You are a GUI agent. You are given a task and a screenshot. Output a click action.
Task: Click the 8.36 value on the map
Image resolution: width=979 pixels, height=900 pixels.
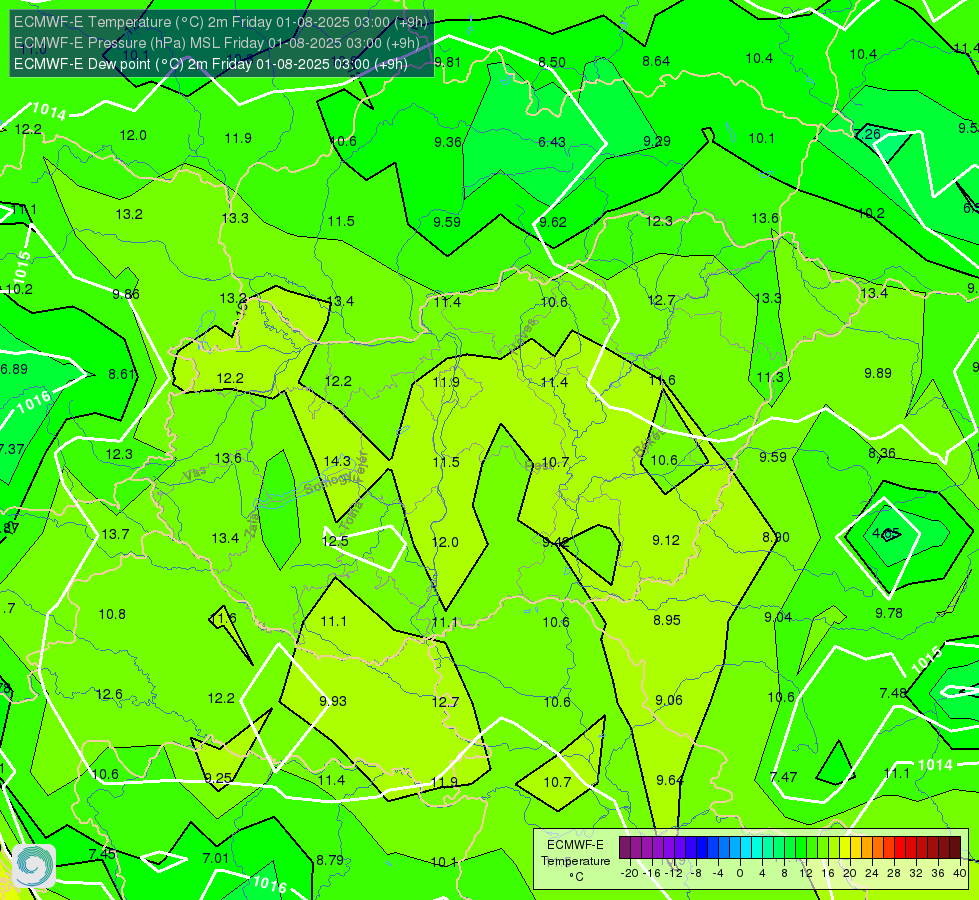pyautogui.click(x=882, y=453)
